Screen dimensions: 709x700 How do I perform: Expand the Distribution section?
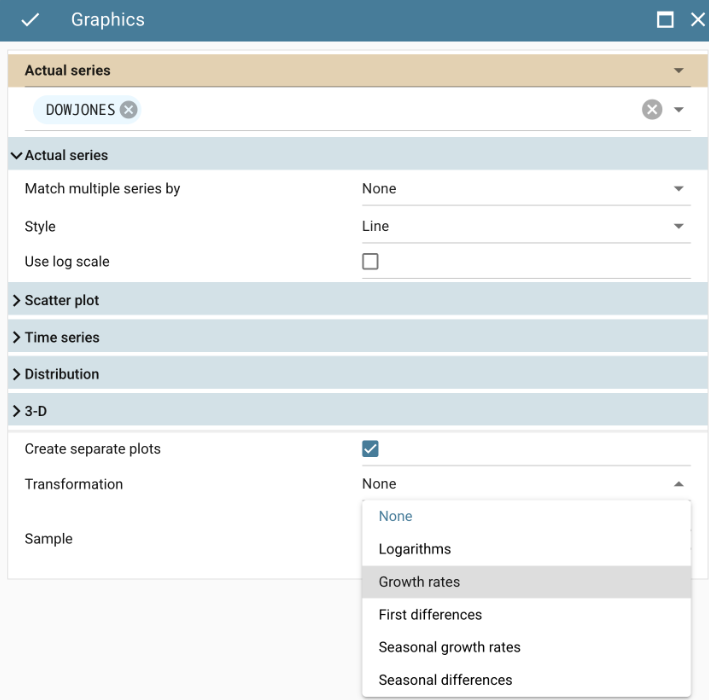point(60,374)
